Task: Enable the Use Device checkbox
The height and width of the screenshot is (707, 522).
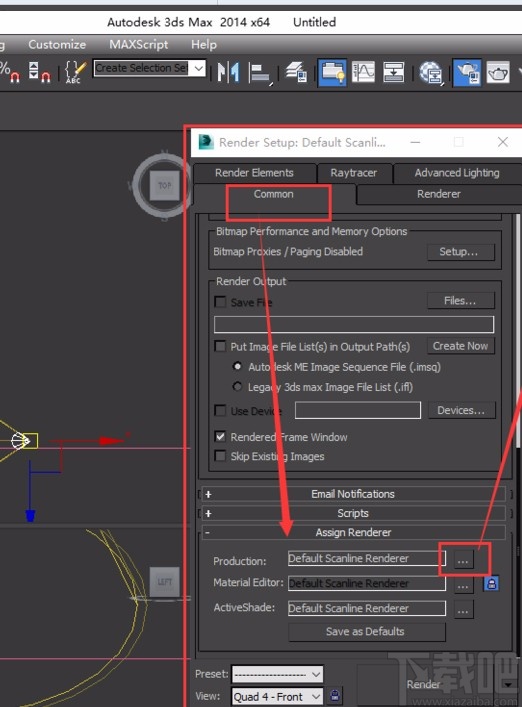Action: pos(220,411)
